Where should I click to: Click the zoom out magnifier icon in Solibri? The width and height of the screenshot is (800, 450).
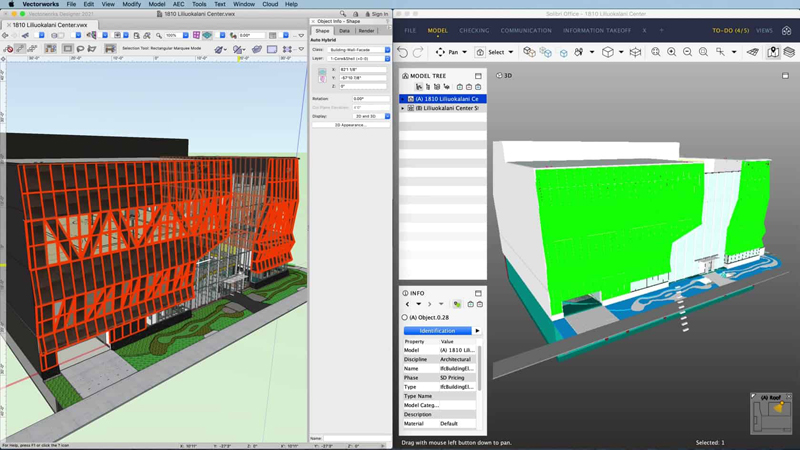(687, 52)
